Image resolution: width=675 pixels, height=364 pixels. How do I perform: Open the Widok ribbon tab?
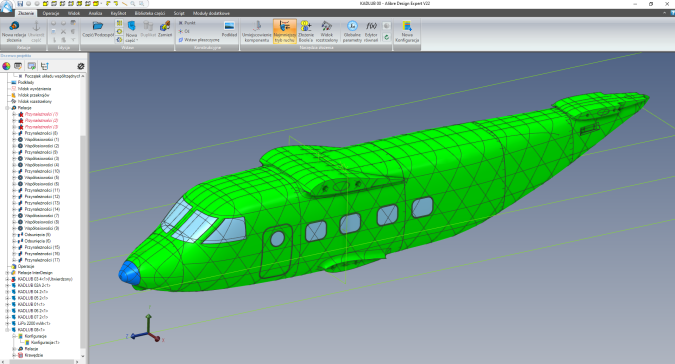pos(74,13)
